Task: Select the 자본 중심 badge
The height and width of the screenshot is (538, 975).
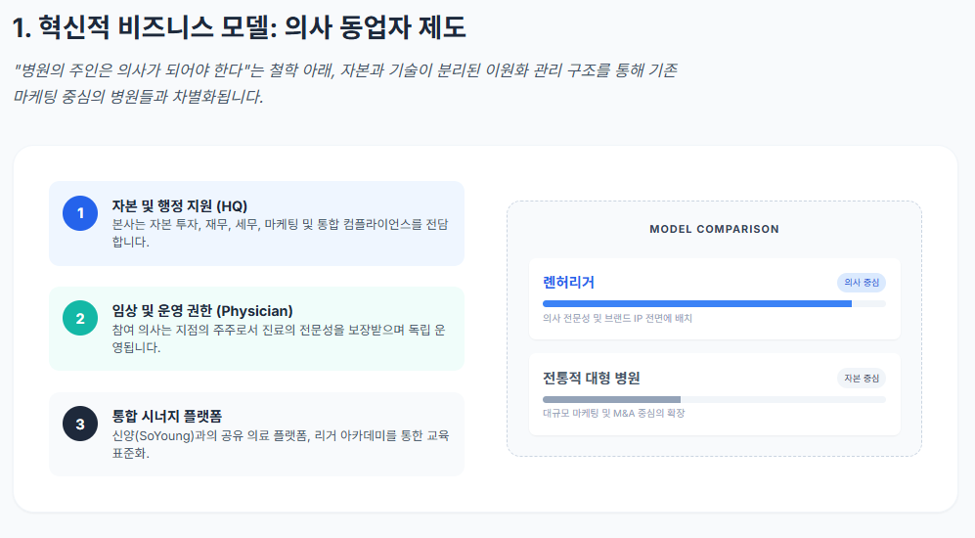Action: pos(861,378)
